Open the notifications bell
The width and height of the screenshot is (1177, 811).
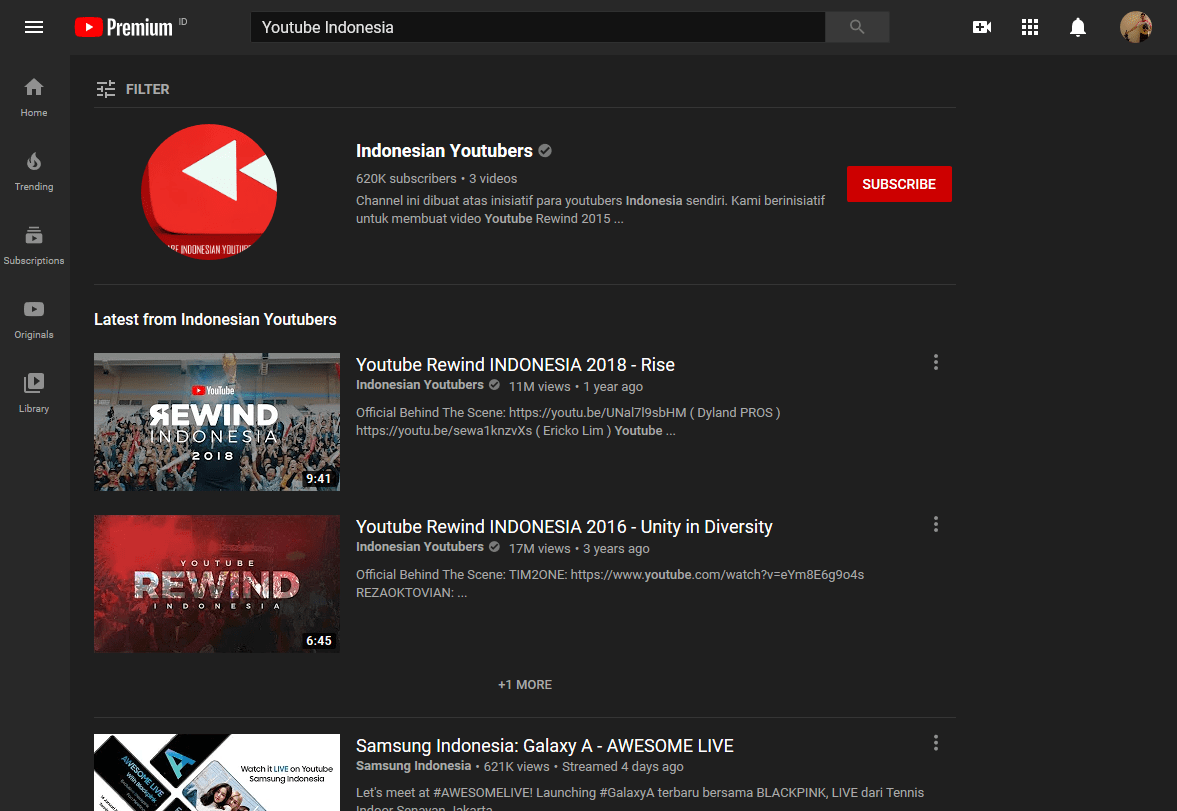(1078, 27)
